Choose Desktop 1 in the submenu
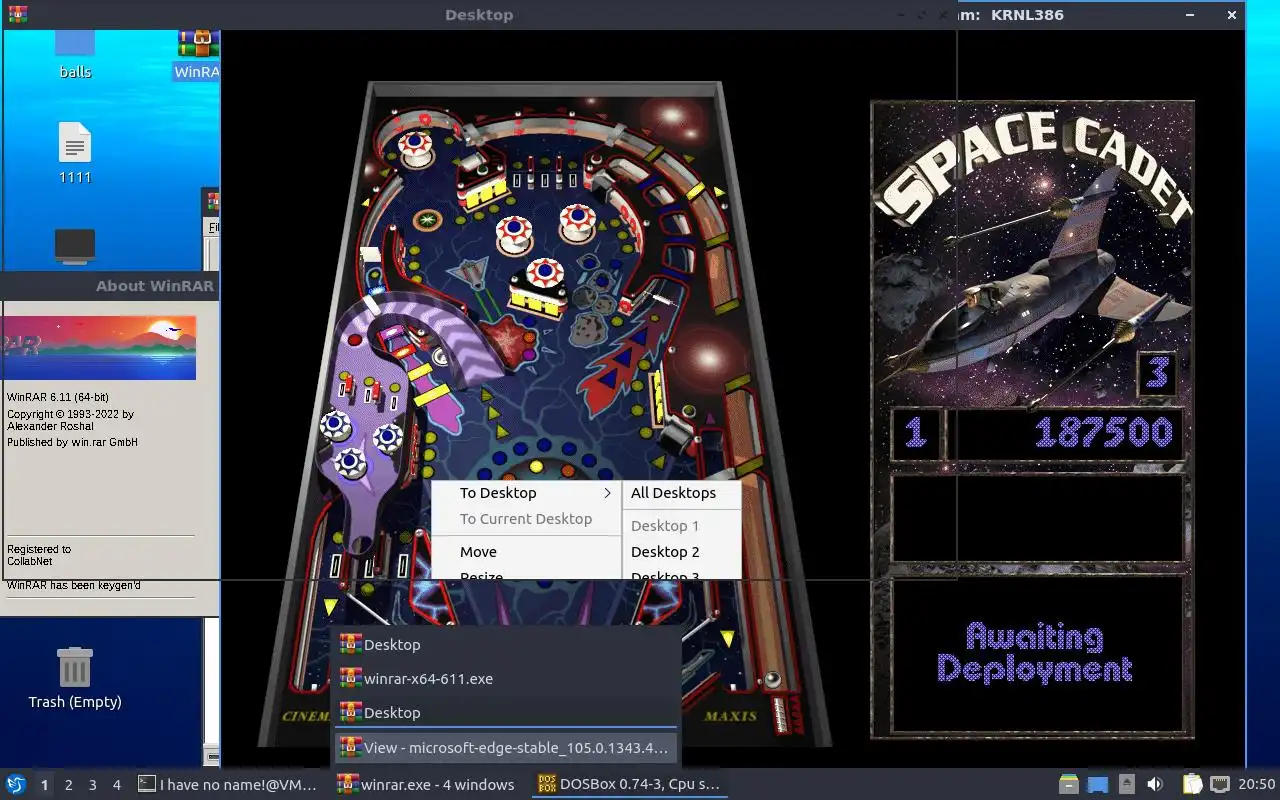This screenshot has width=1280, height=800. pos(665,526)
